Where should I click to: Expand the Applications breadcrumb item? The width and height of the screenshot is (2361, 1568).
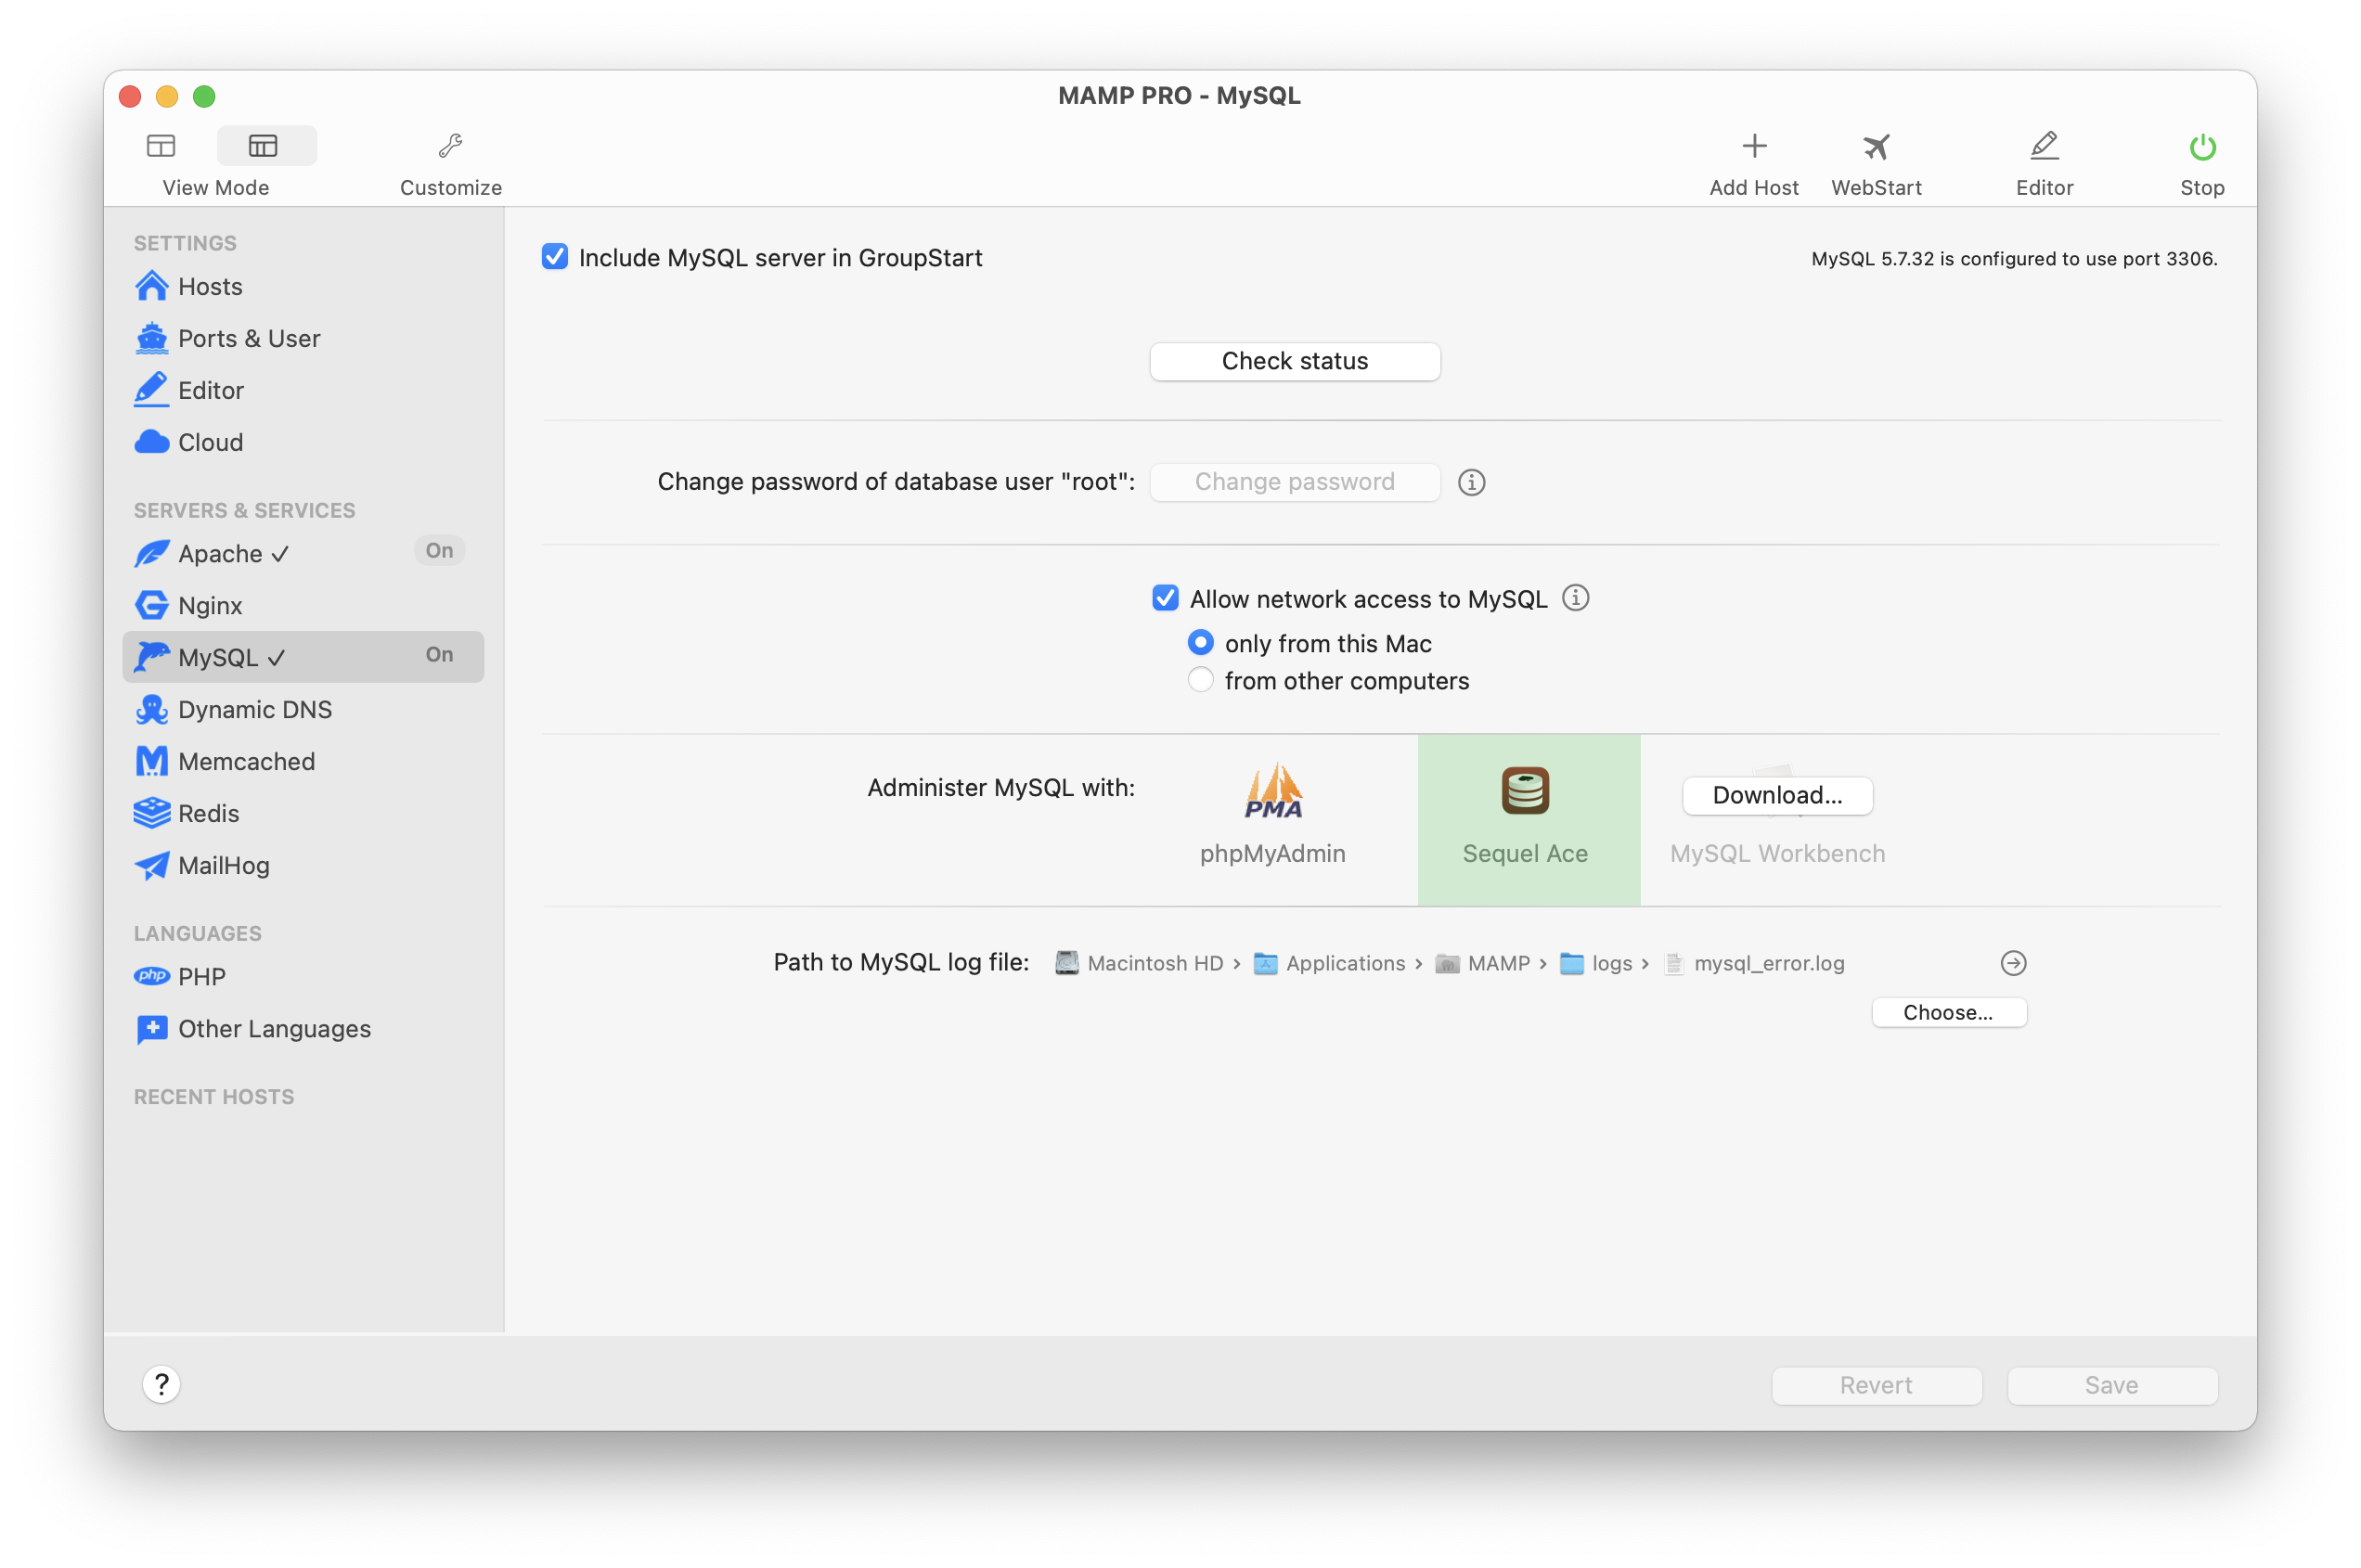pyautogui.click(x=1345, y=963)
